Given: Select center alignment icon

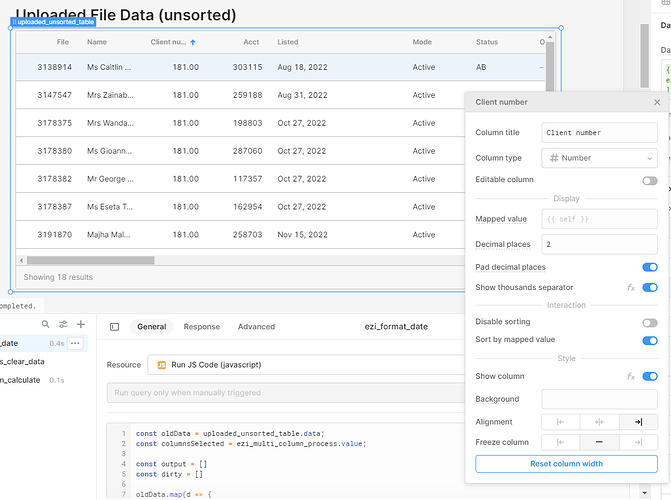Looking at the screenshot, I should (599, 422).
